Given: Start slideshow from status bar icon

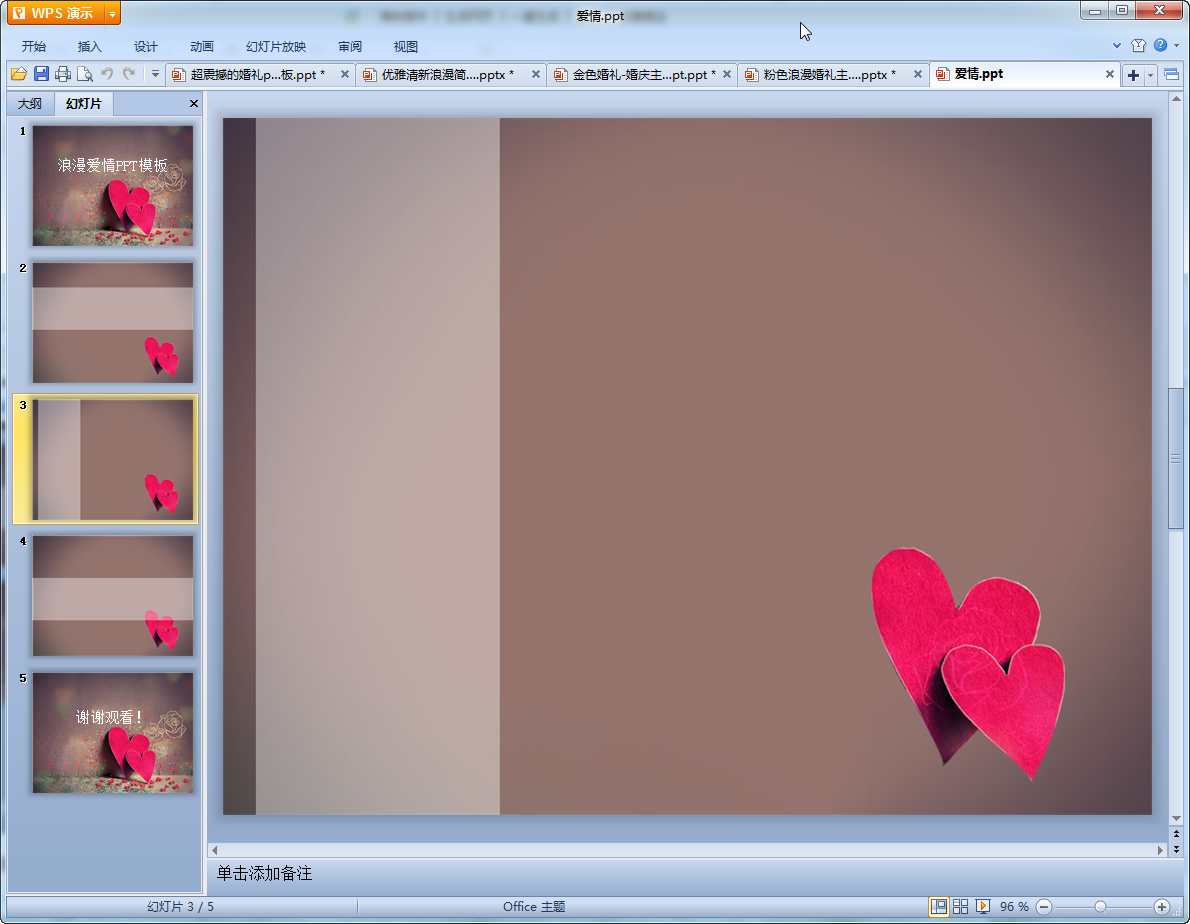Looking at the screenshot, I should (983, 907).
